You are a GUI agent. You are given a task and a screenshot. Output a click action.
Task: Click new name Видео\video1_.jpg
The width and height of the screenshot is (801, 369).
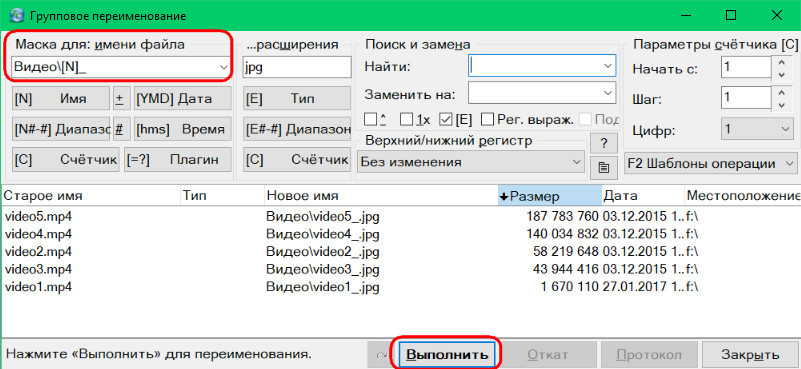click(323, 287)
